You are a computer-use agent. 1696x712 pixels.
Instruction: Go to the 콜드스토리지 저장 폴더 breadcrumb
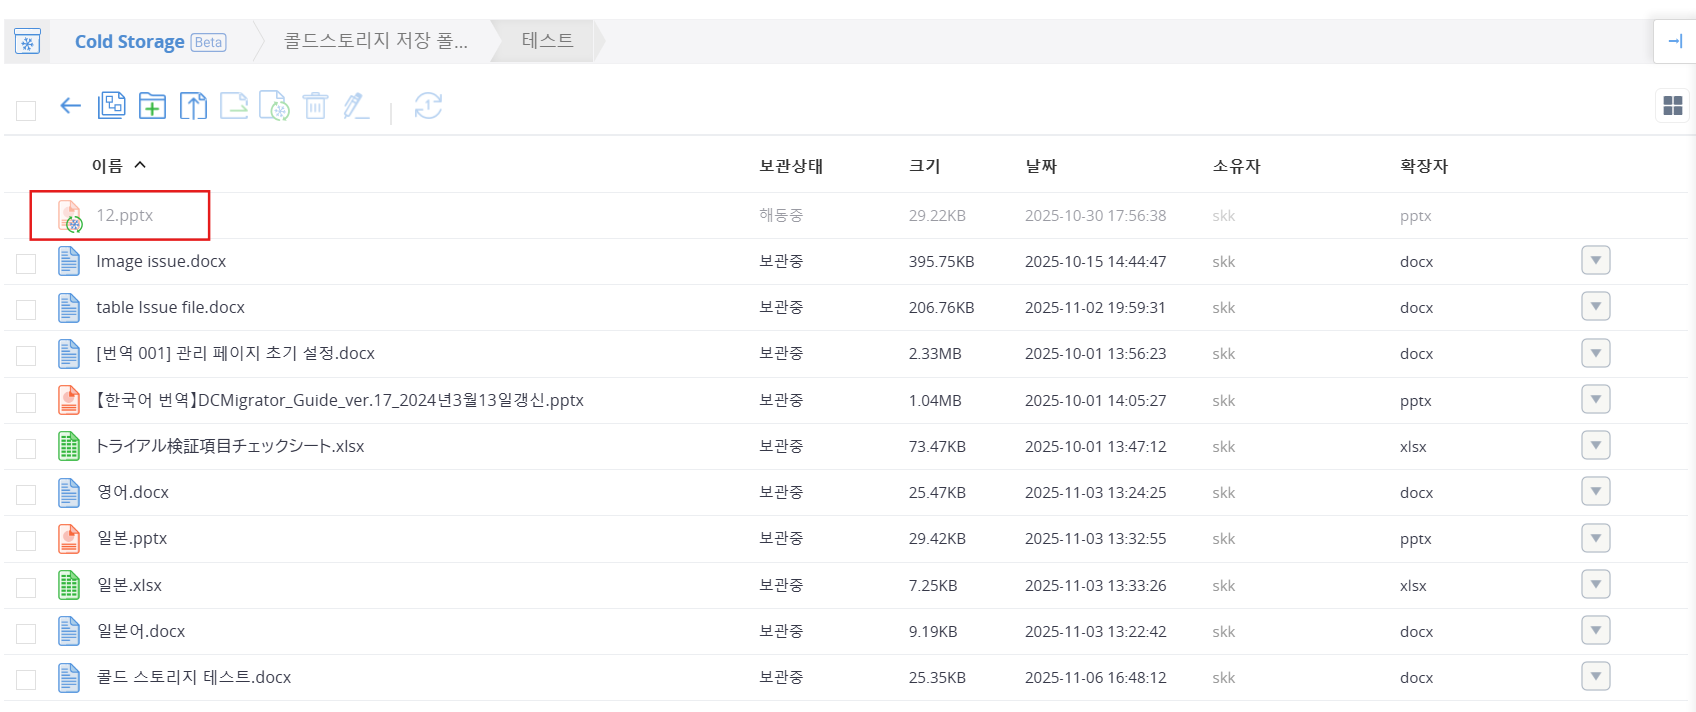[375, 41]
